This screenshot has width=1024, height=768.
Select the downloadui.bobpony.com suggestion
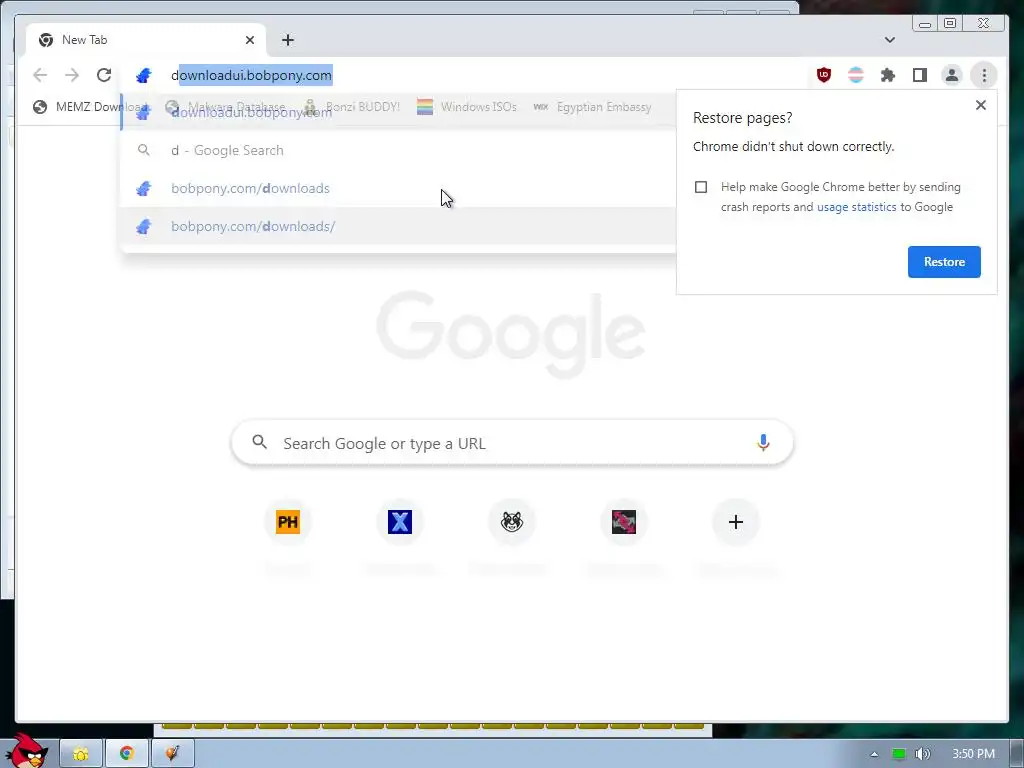398,112
